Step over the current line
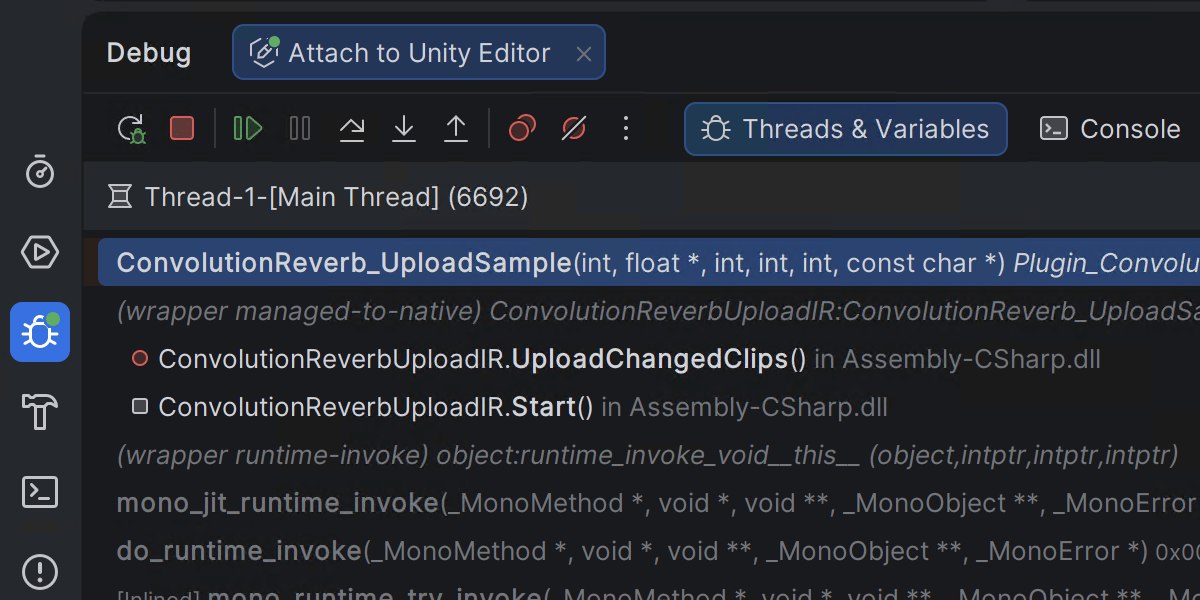Screen dimensions: 1200x600 coord(352,129)
